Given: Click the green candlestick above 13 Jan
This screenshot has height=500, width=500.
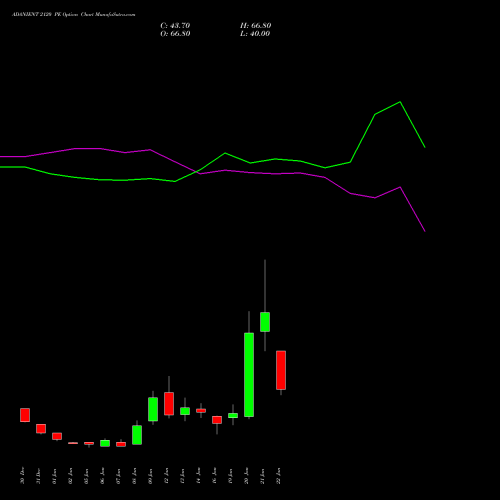Looking at the screenshot, I should click(185, 411).
